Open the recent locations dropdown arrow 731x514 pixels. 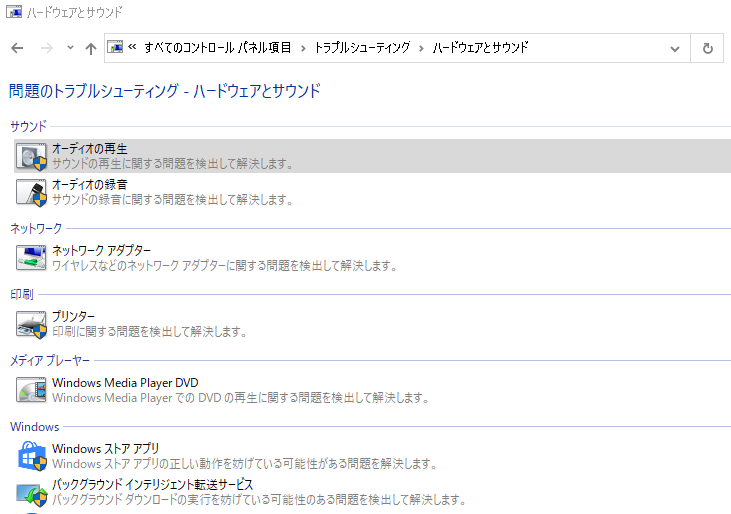70,48
